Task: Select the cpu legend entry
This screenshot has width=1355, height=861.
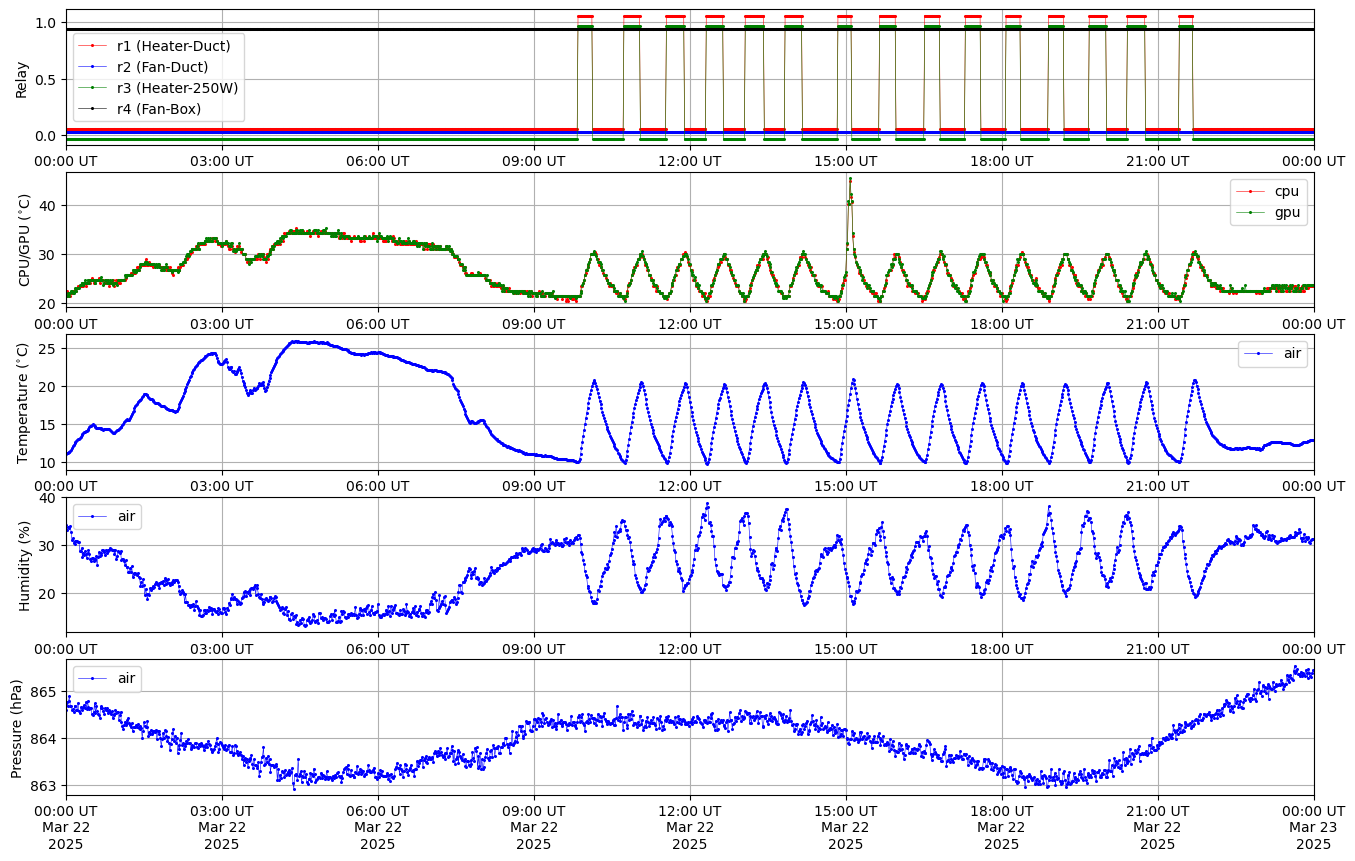Action: 1268,191
